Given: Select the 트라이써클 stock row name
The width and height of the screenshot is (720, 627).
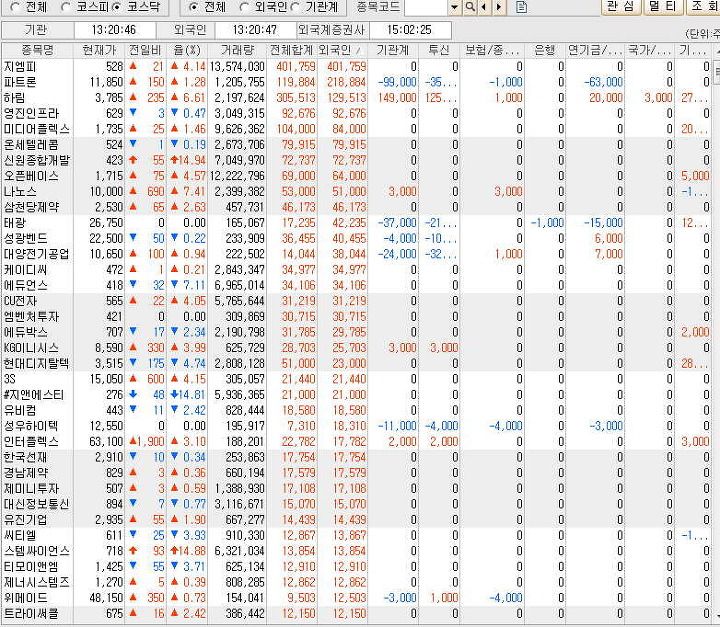Looking at the screenshot, I should pyautogui.click(x=32, y=613).
